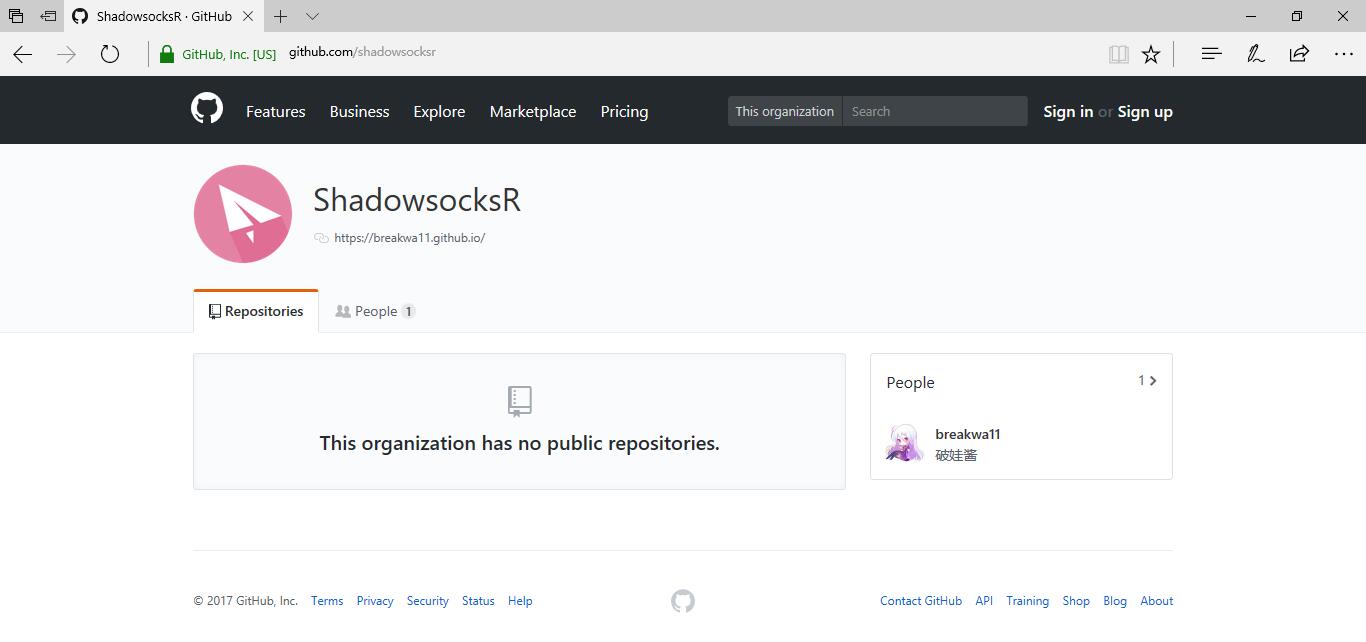The width and height of the screenshot is (1366, 642).
Task: Open the https://breakwa11.github.io/ link
Action: pos(410,238)
